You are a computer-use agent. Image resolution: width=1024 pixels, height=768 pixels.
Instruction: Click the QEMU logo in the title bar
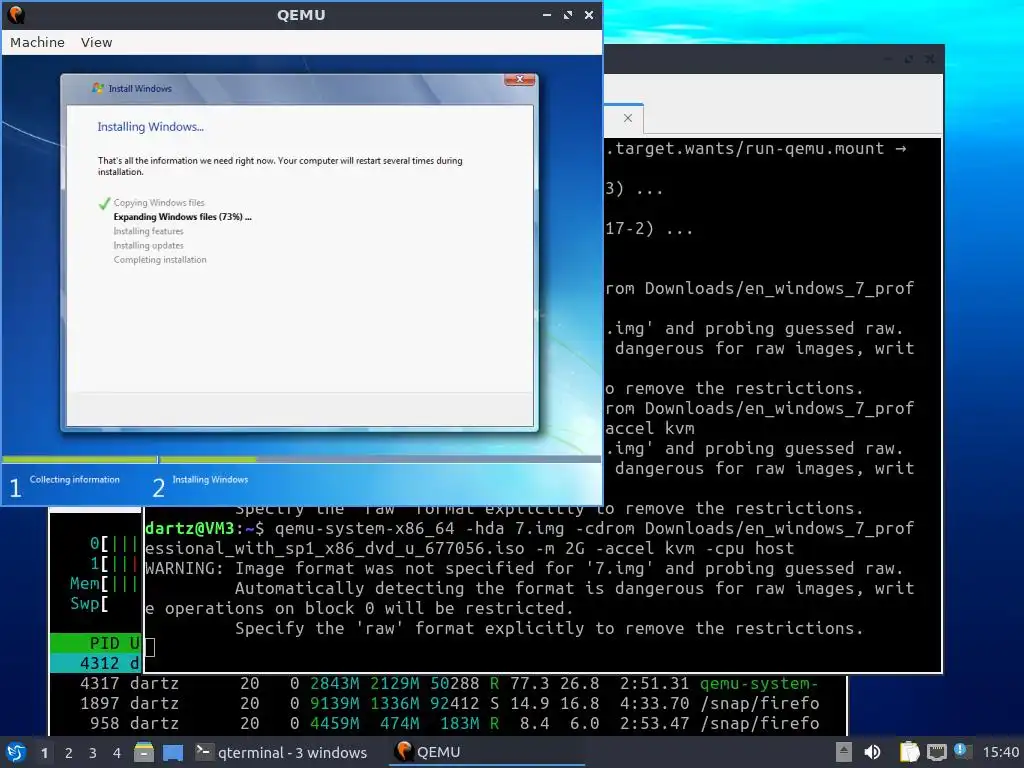[16, 14]
